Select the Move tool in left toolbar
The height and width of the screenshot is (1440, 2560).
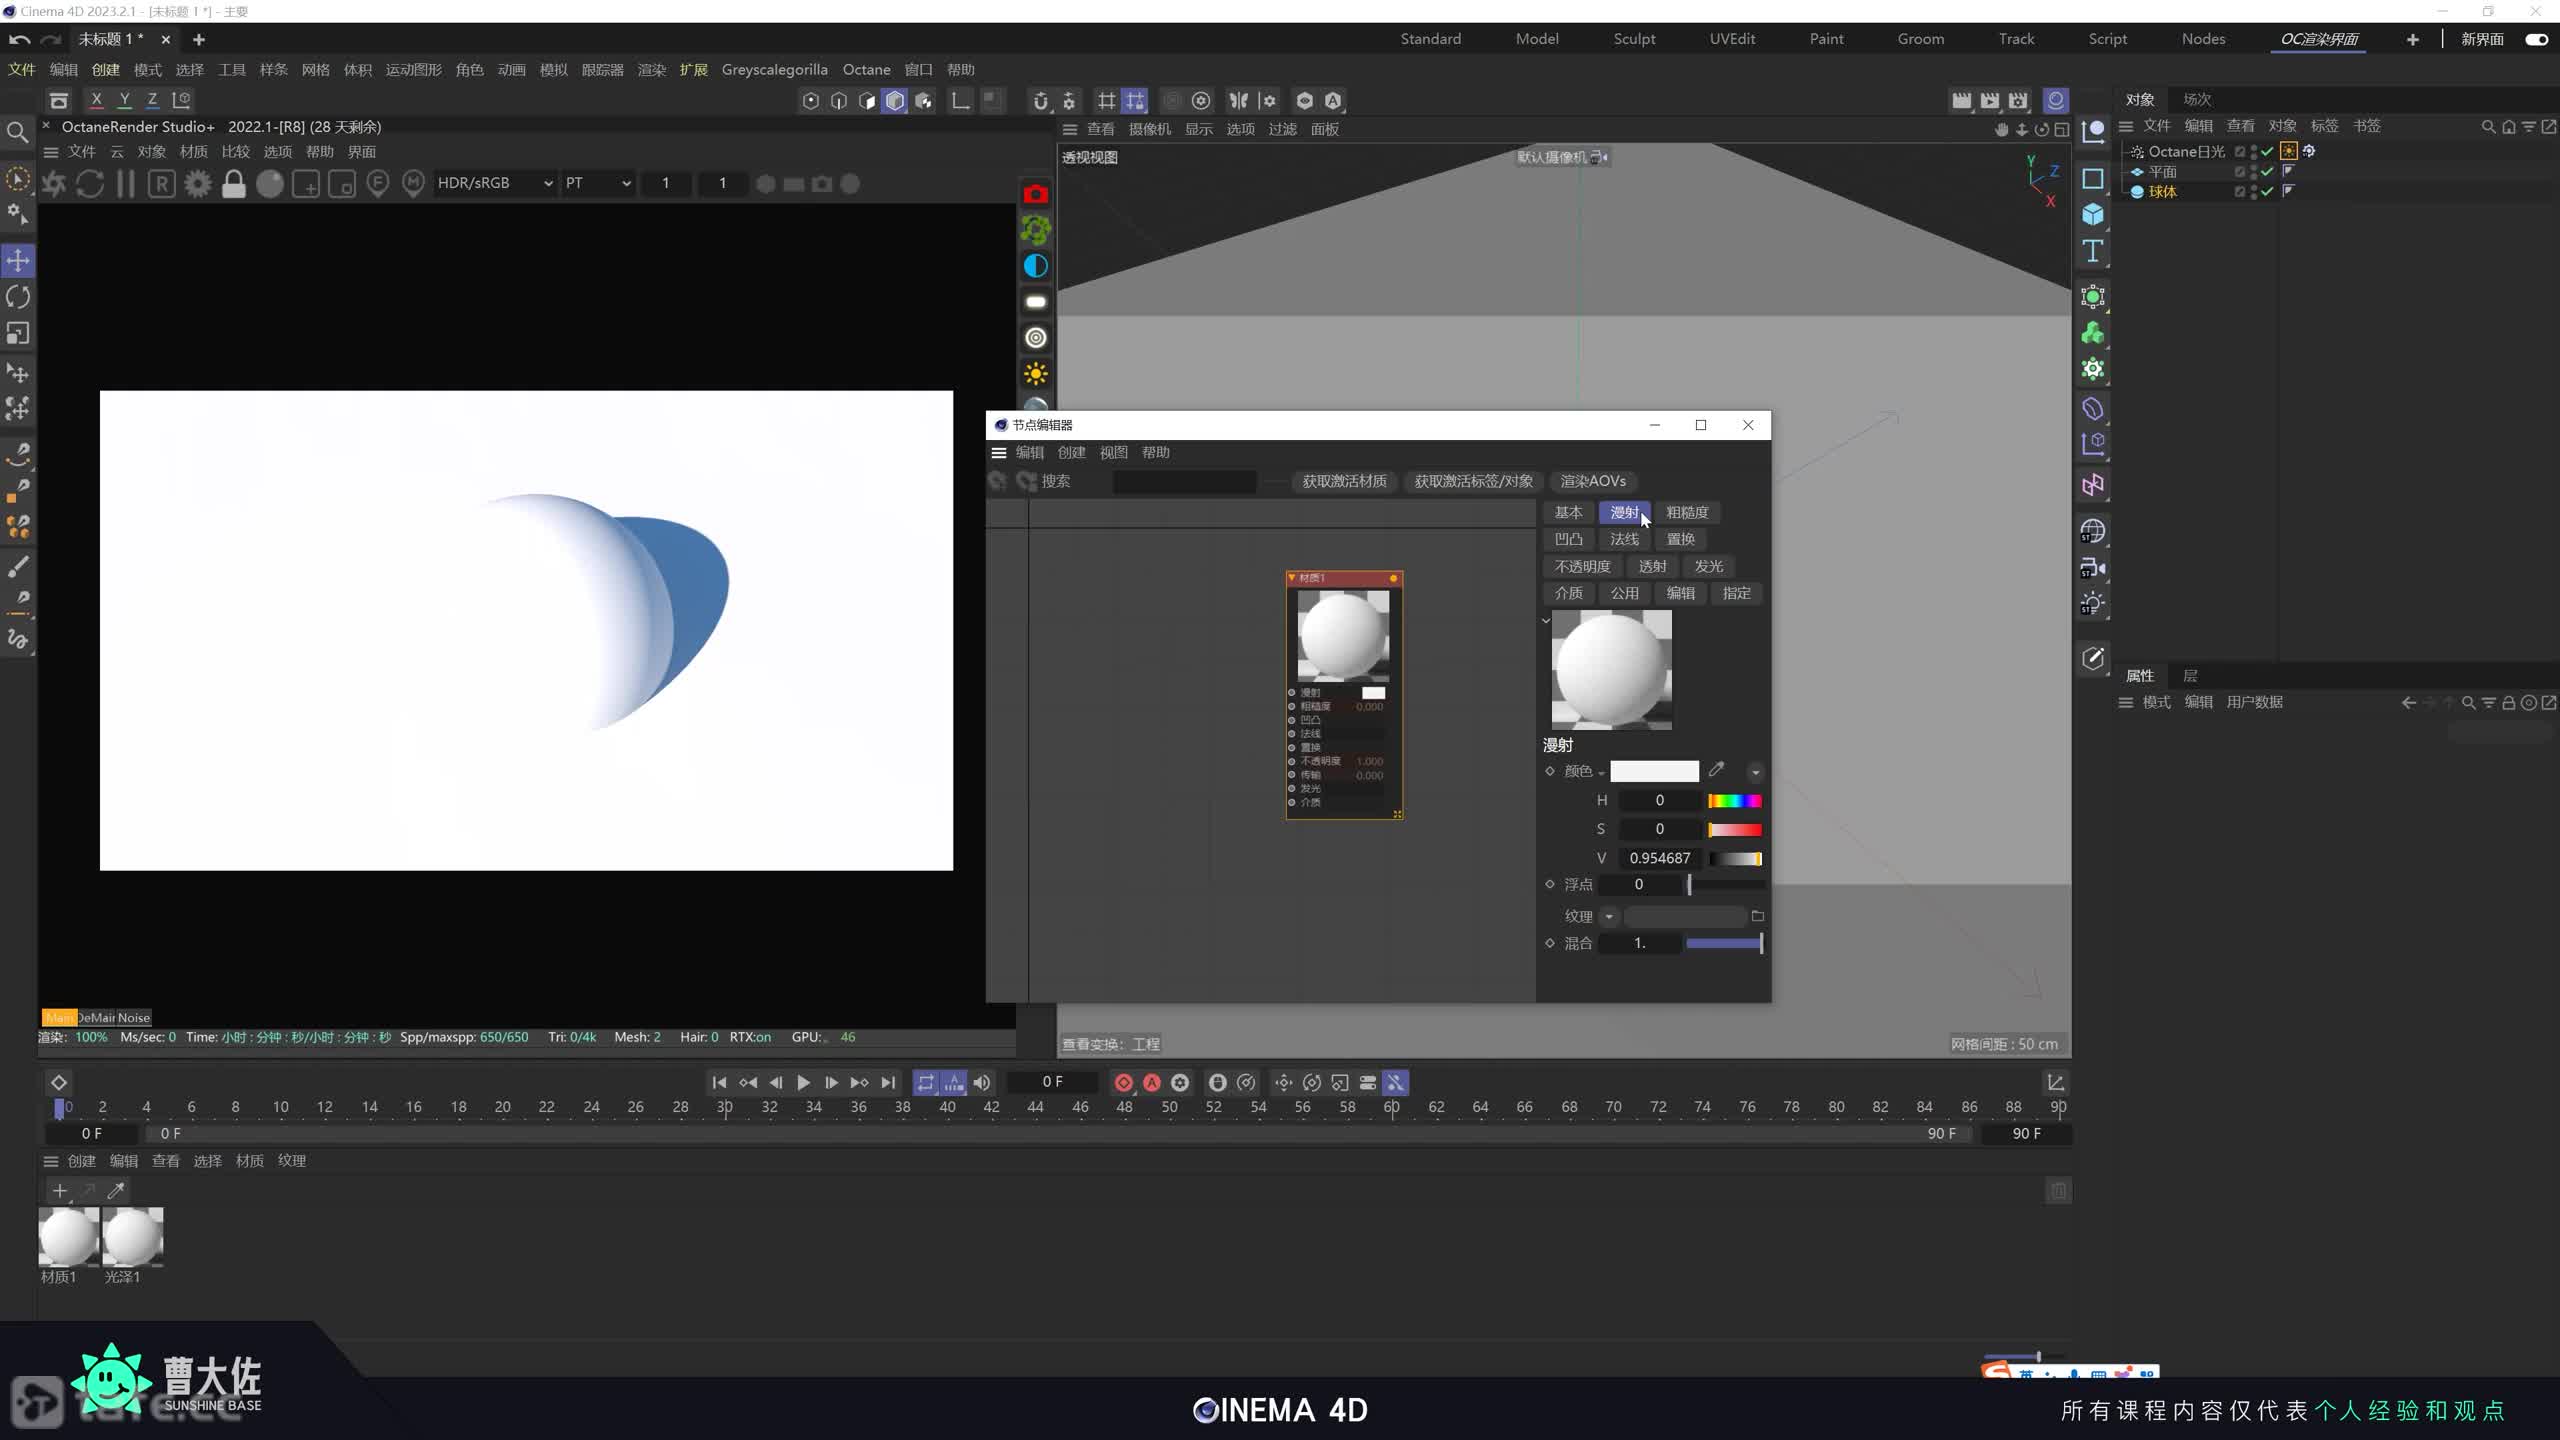coord(18,261)
